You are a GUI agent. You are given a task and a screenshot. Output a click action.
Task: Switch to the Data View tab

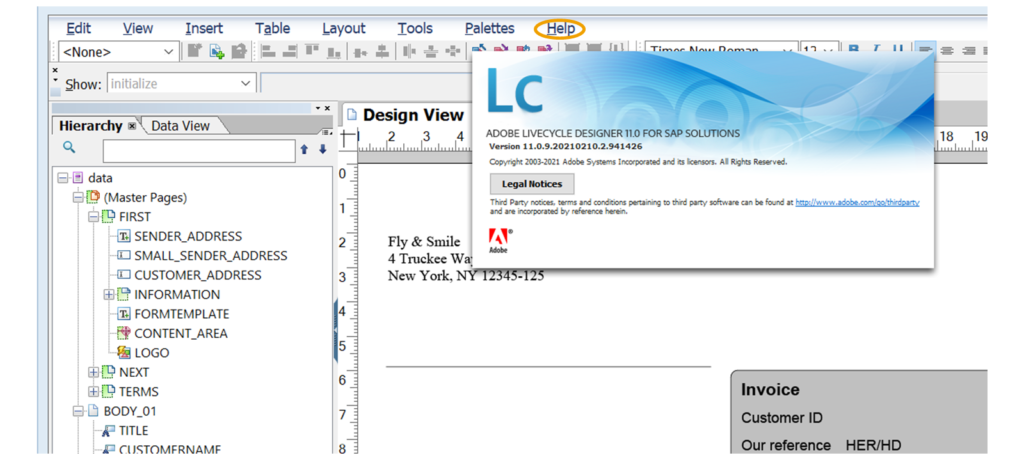(181, 126)
